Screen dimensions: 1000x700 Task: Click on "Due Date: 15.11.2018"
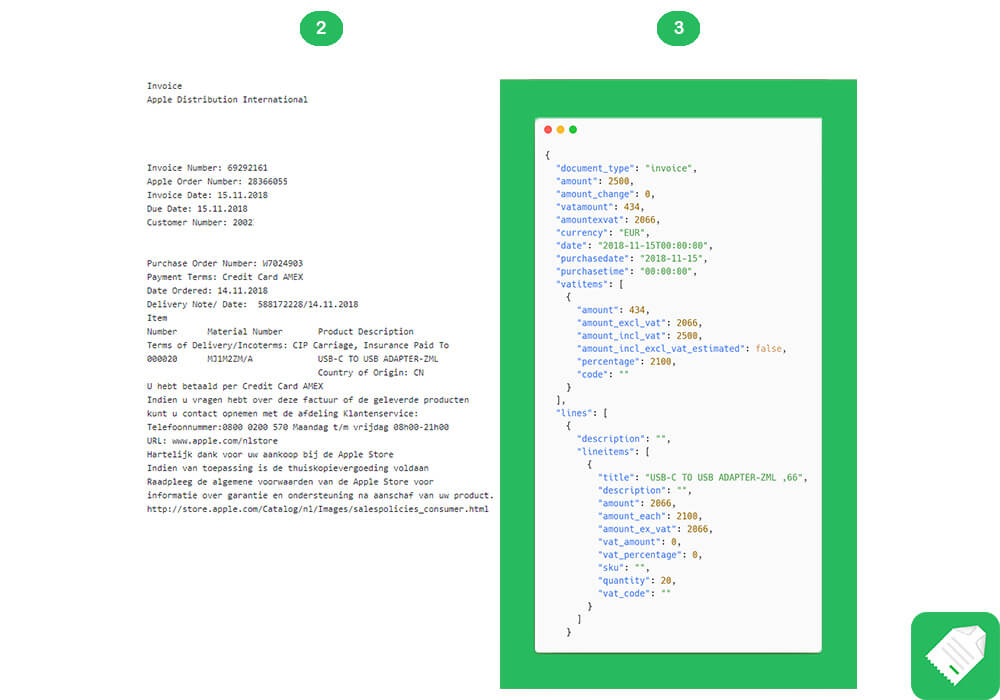point(197,208)
